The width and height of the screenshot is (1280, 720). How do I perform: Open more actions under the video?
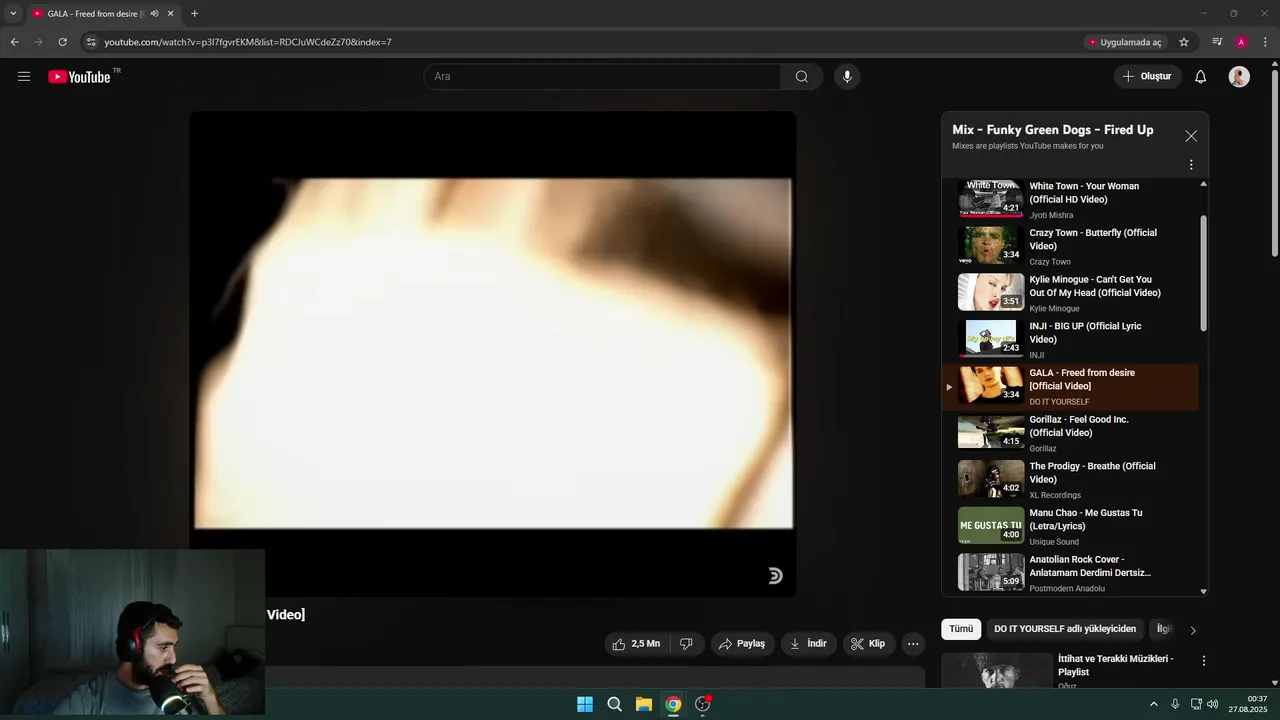coord(913,644)
